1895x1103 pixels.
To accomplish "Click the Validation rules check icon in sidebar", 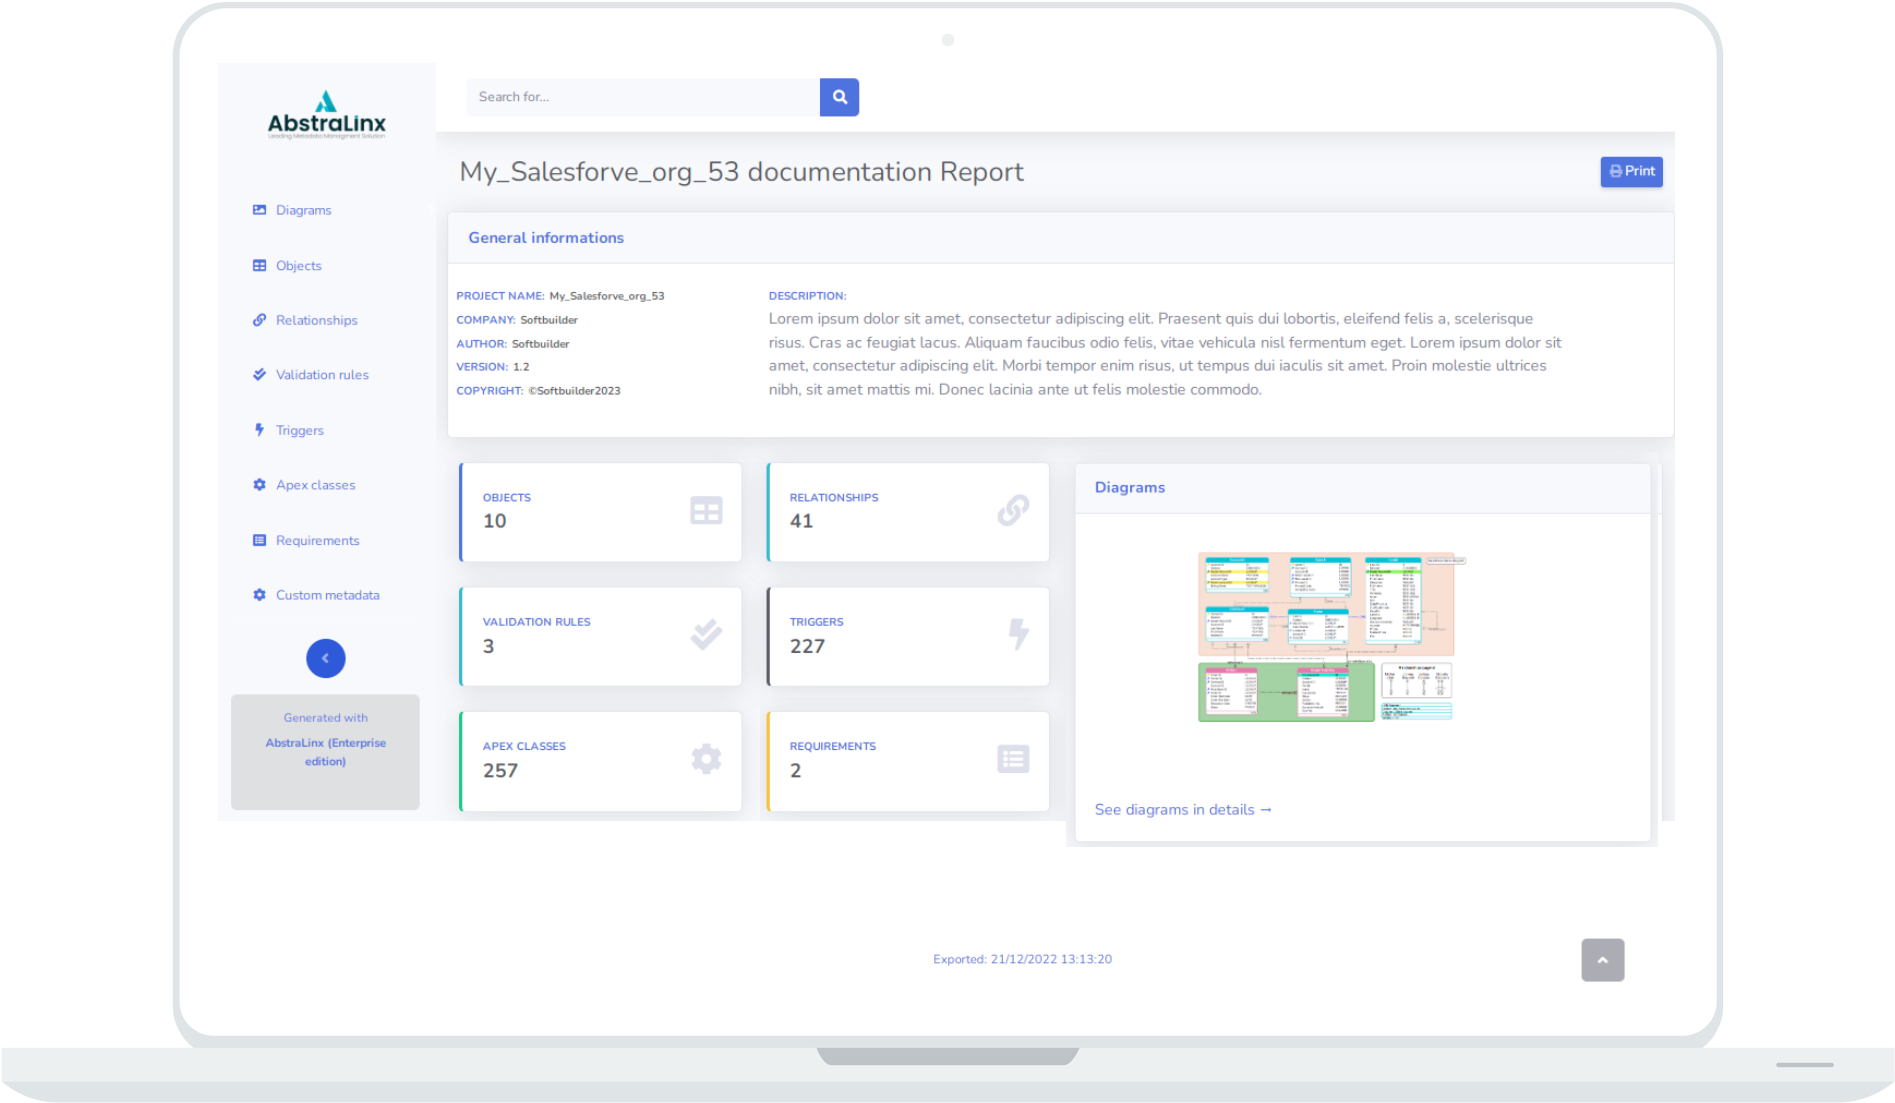I will point(259,375).
